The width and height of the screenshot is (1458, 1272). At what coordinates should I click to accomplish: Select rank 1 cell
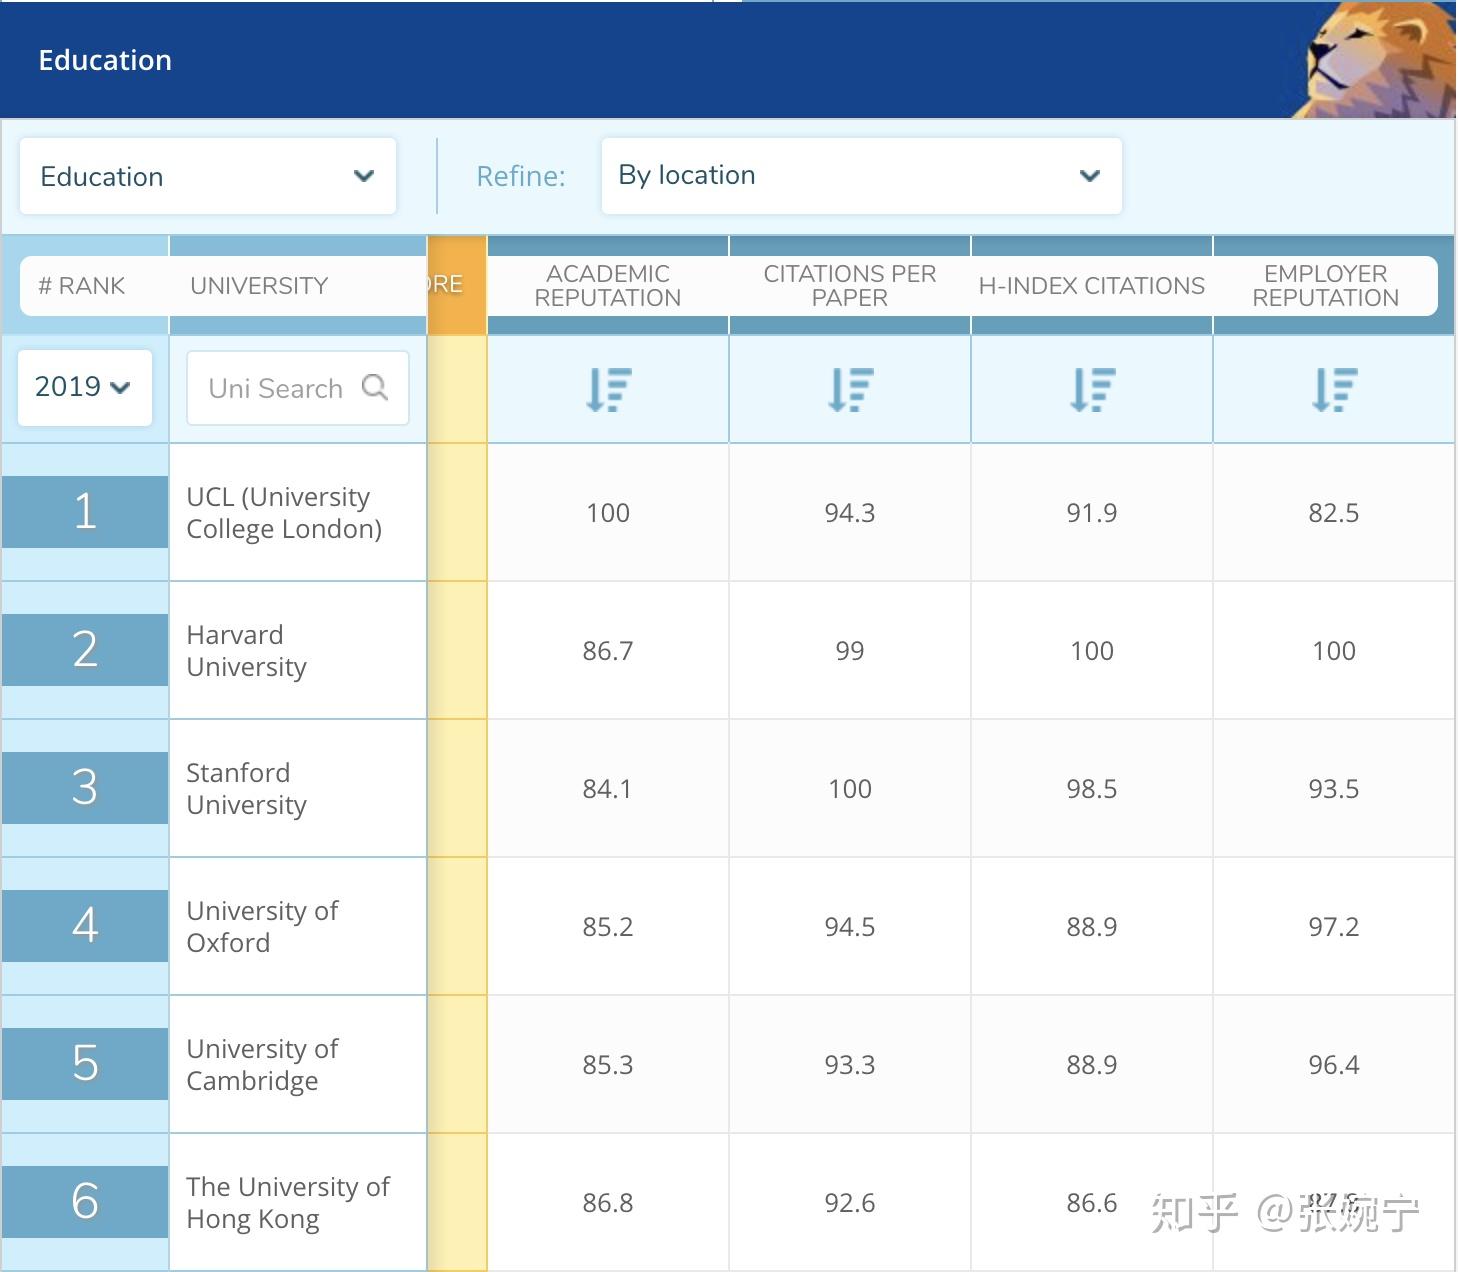point(85,512)
